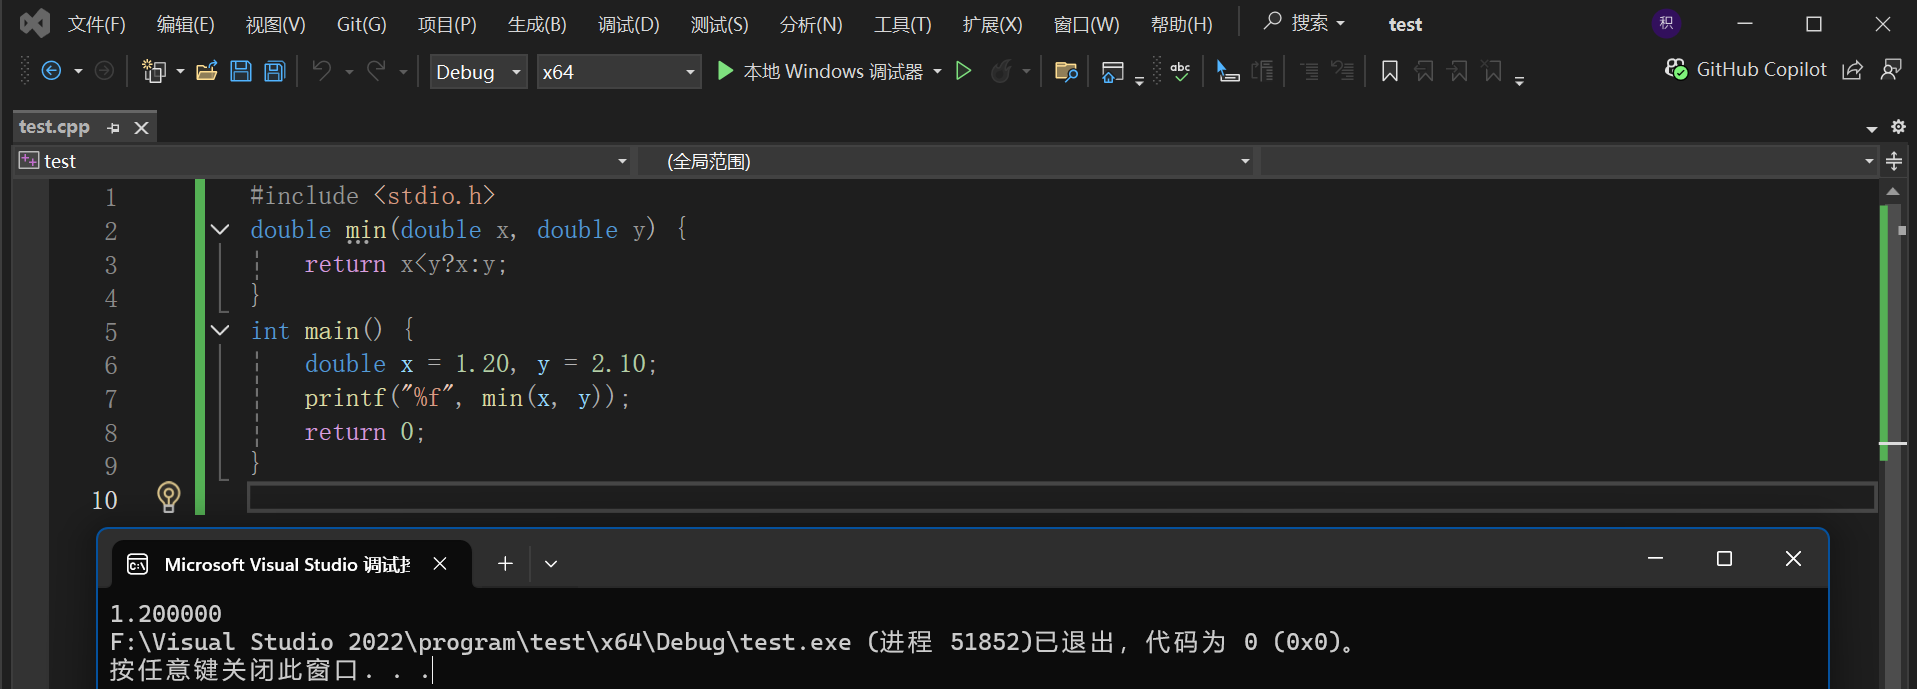The height and width of the screenshot is (689, 1917).
Task: Open the new project dropdown arrow
Action: (x=180, y=72)
